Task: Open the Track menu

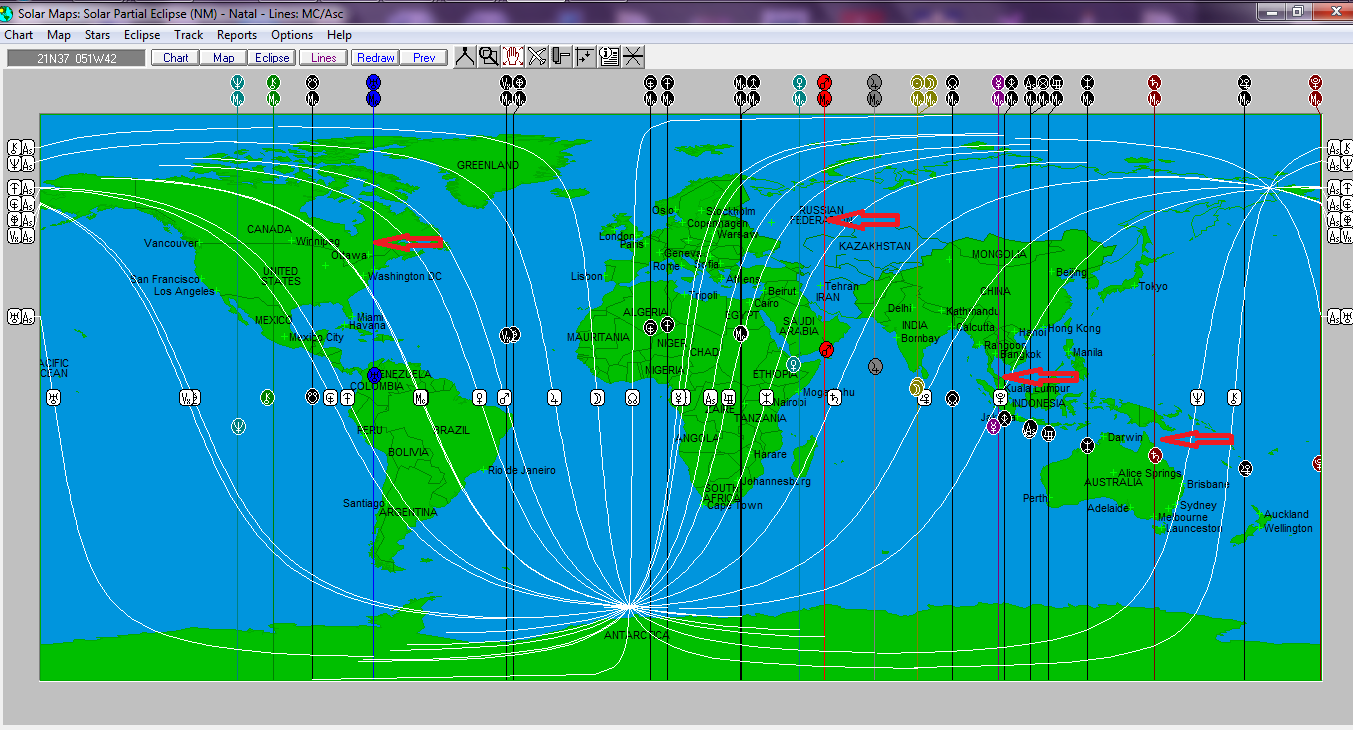Action: (188, 35)
